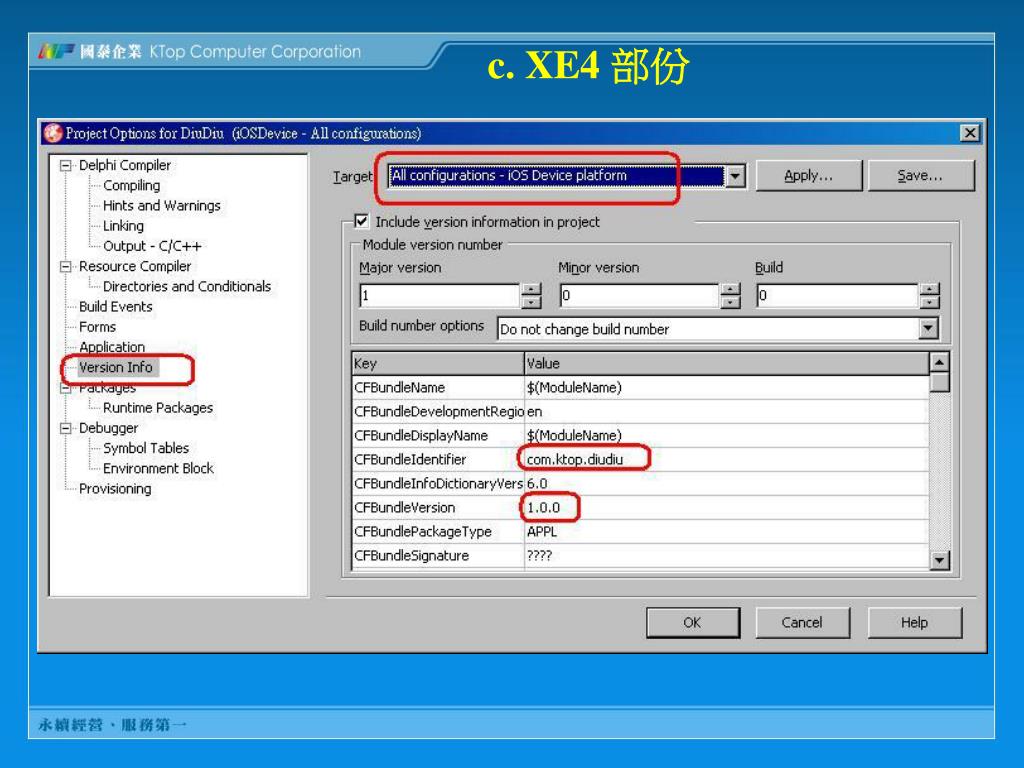Select Provisioning in the tree

(115, 489)
